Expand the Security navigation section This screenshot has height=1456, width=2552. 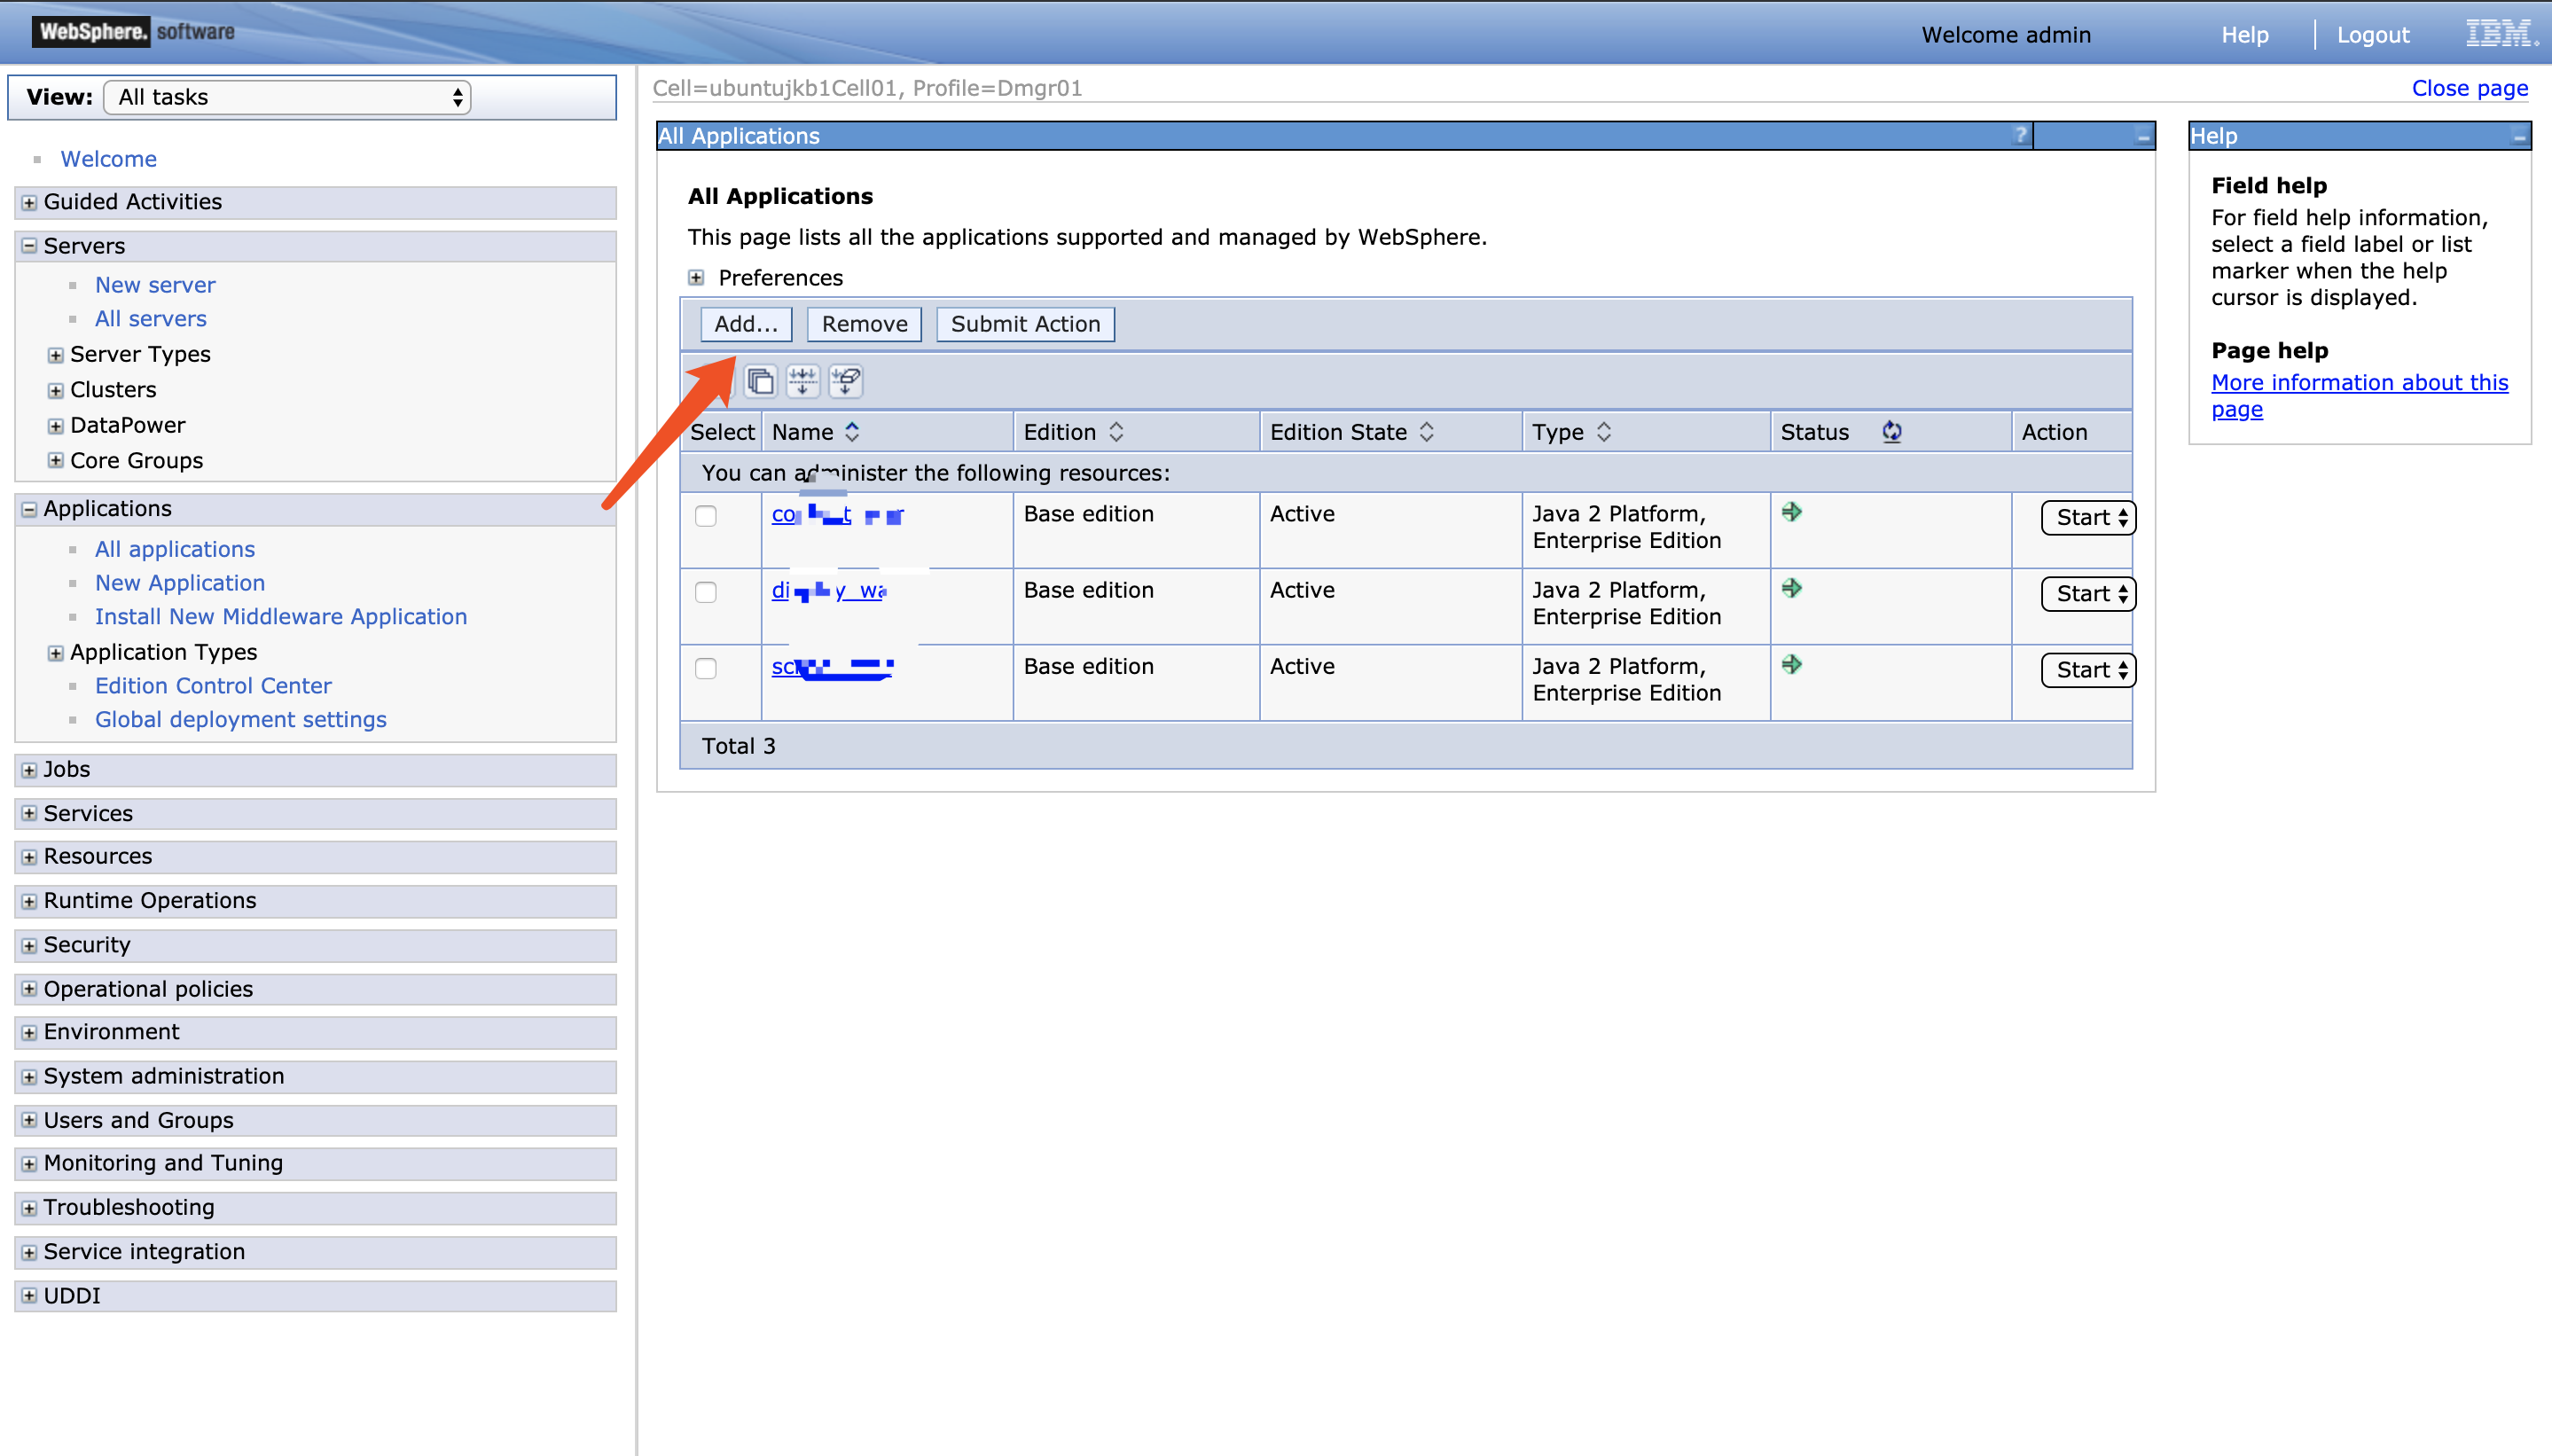coord(29,945)
